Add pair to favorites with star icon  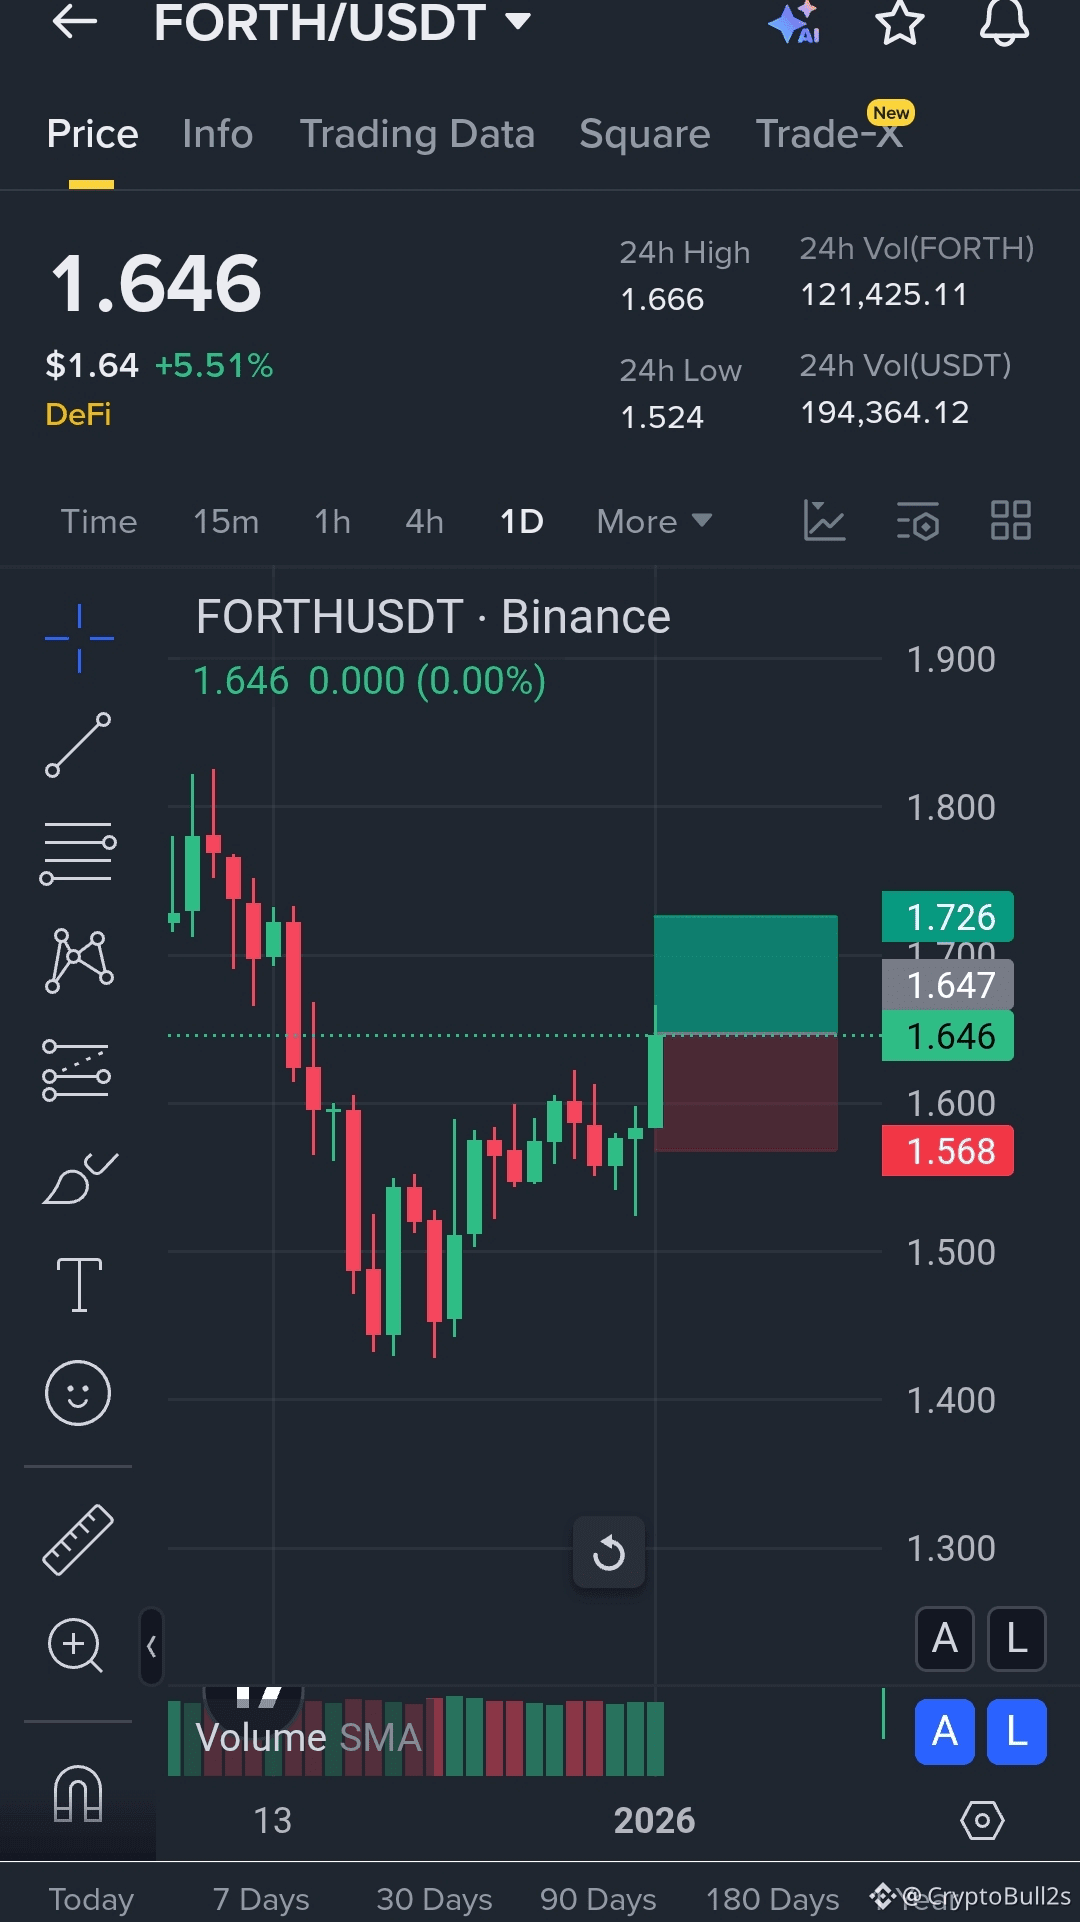pyautogui.click(x=899, y=22)
